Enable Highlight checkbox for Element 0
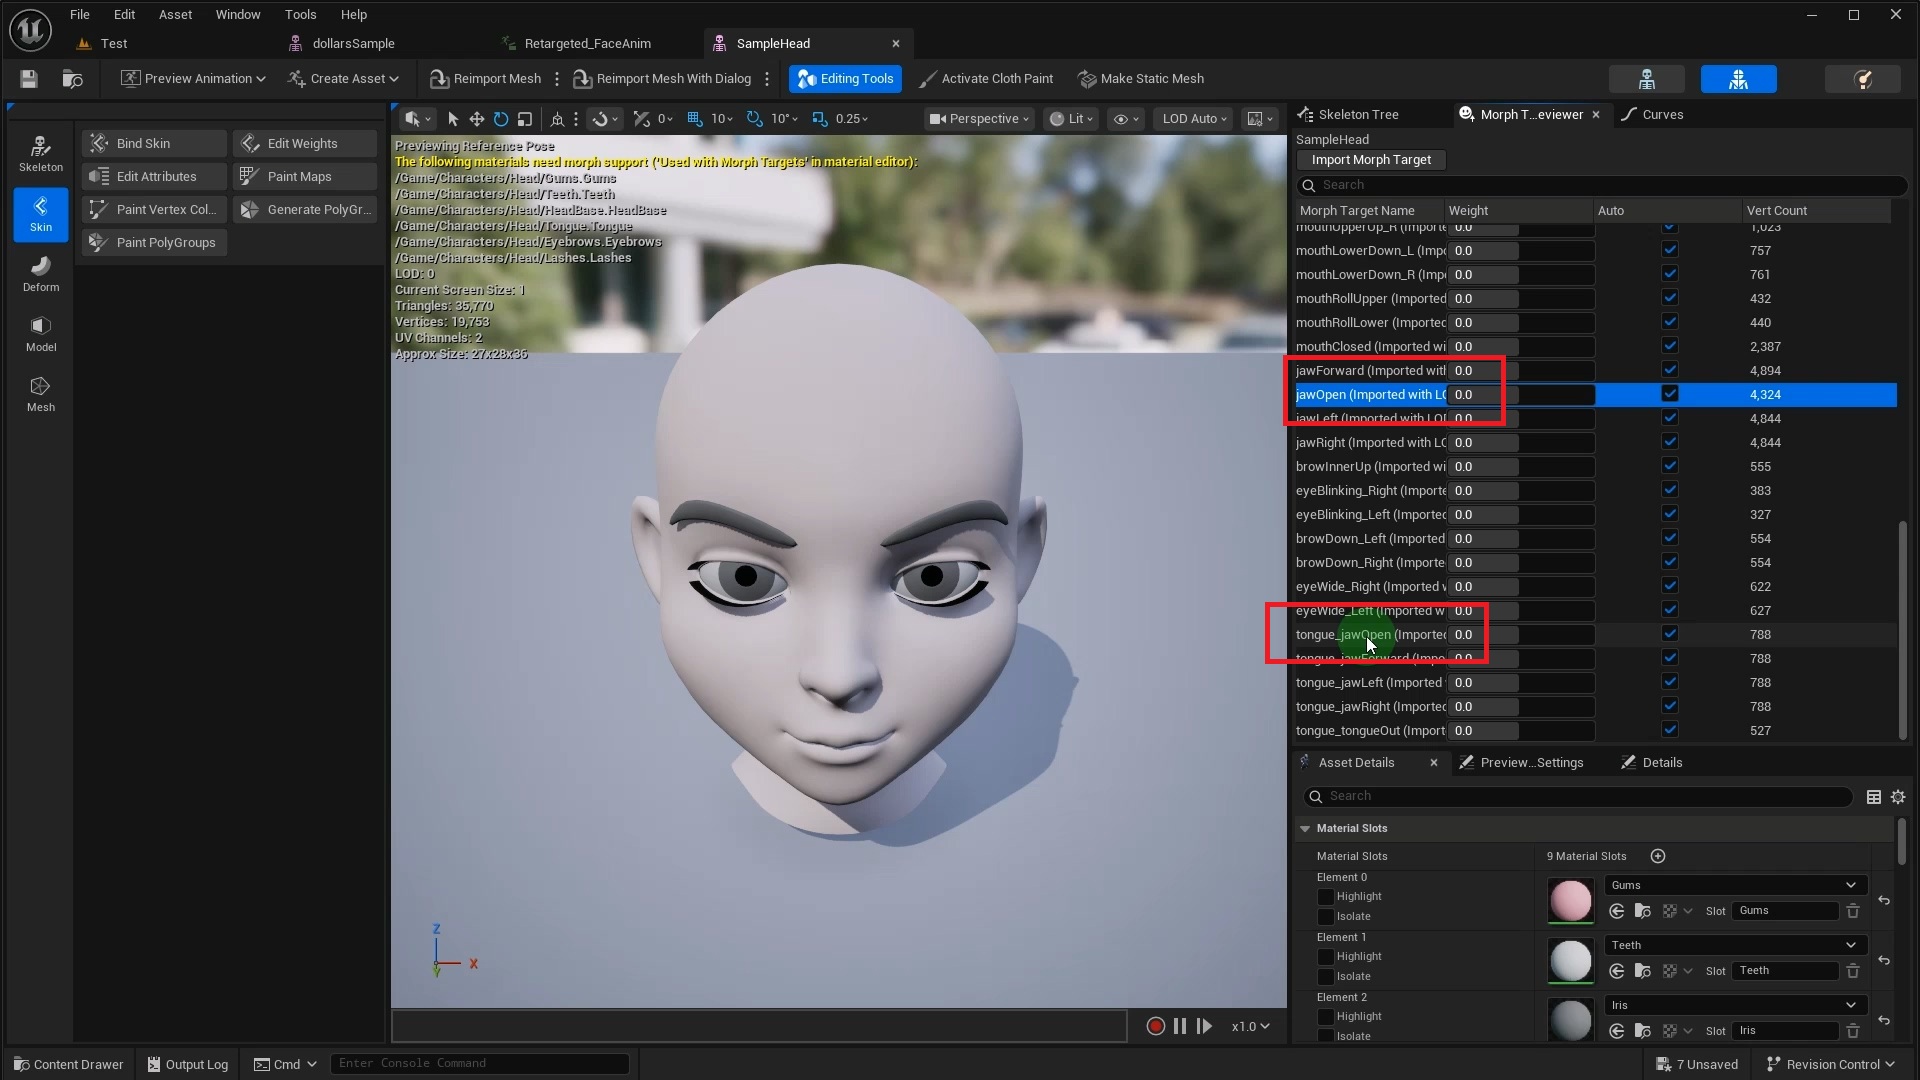This screenshot has width=1920, height=1080. pyautogui.click(x=1325, y=897)
